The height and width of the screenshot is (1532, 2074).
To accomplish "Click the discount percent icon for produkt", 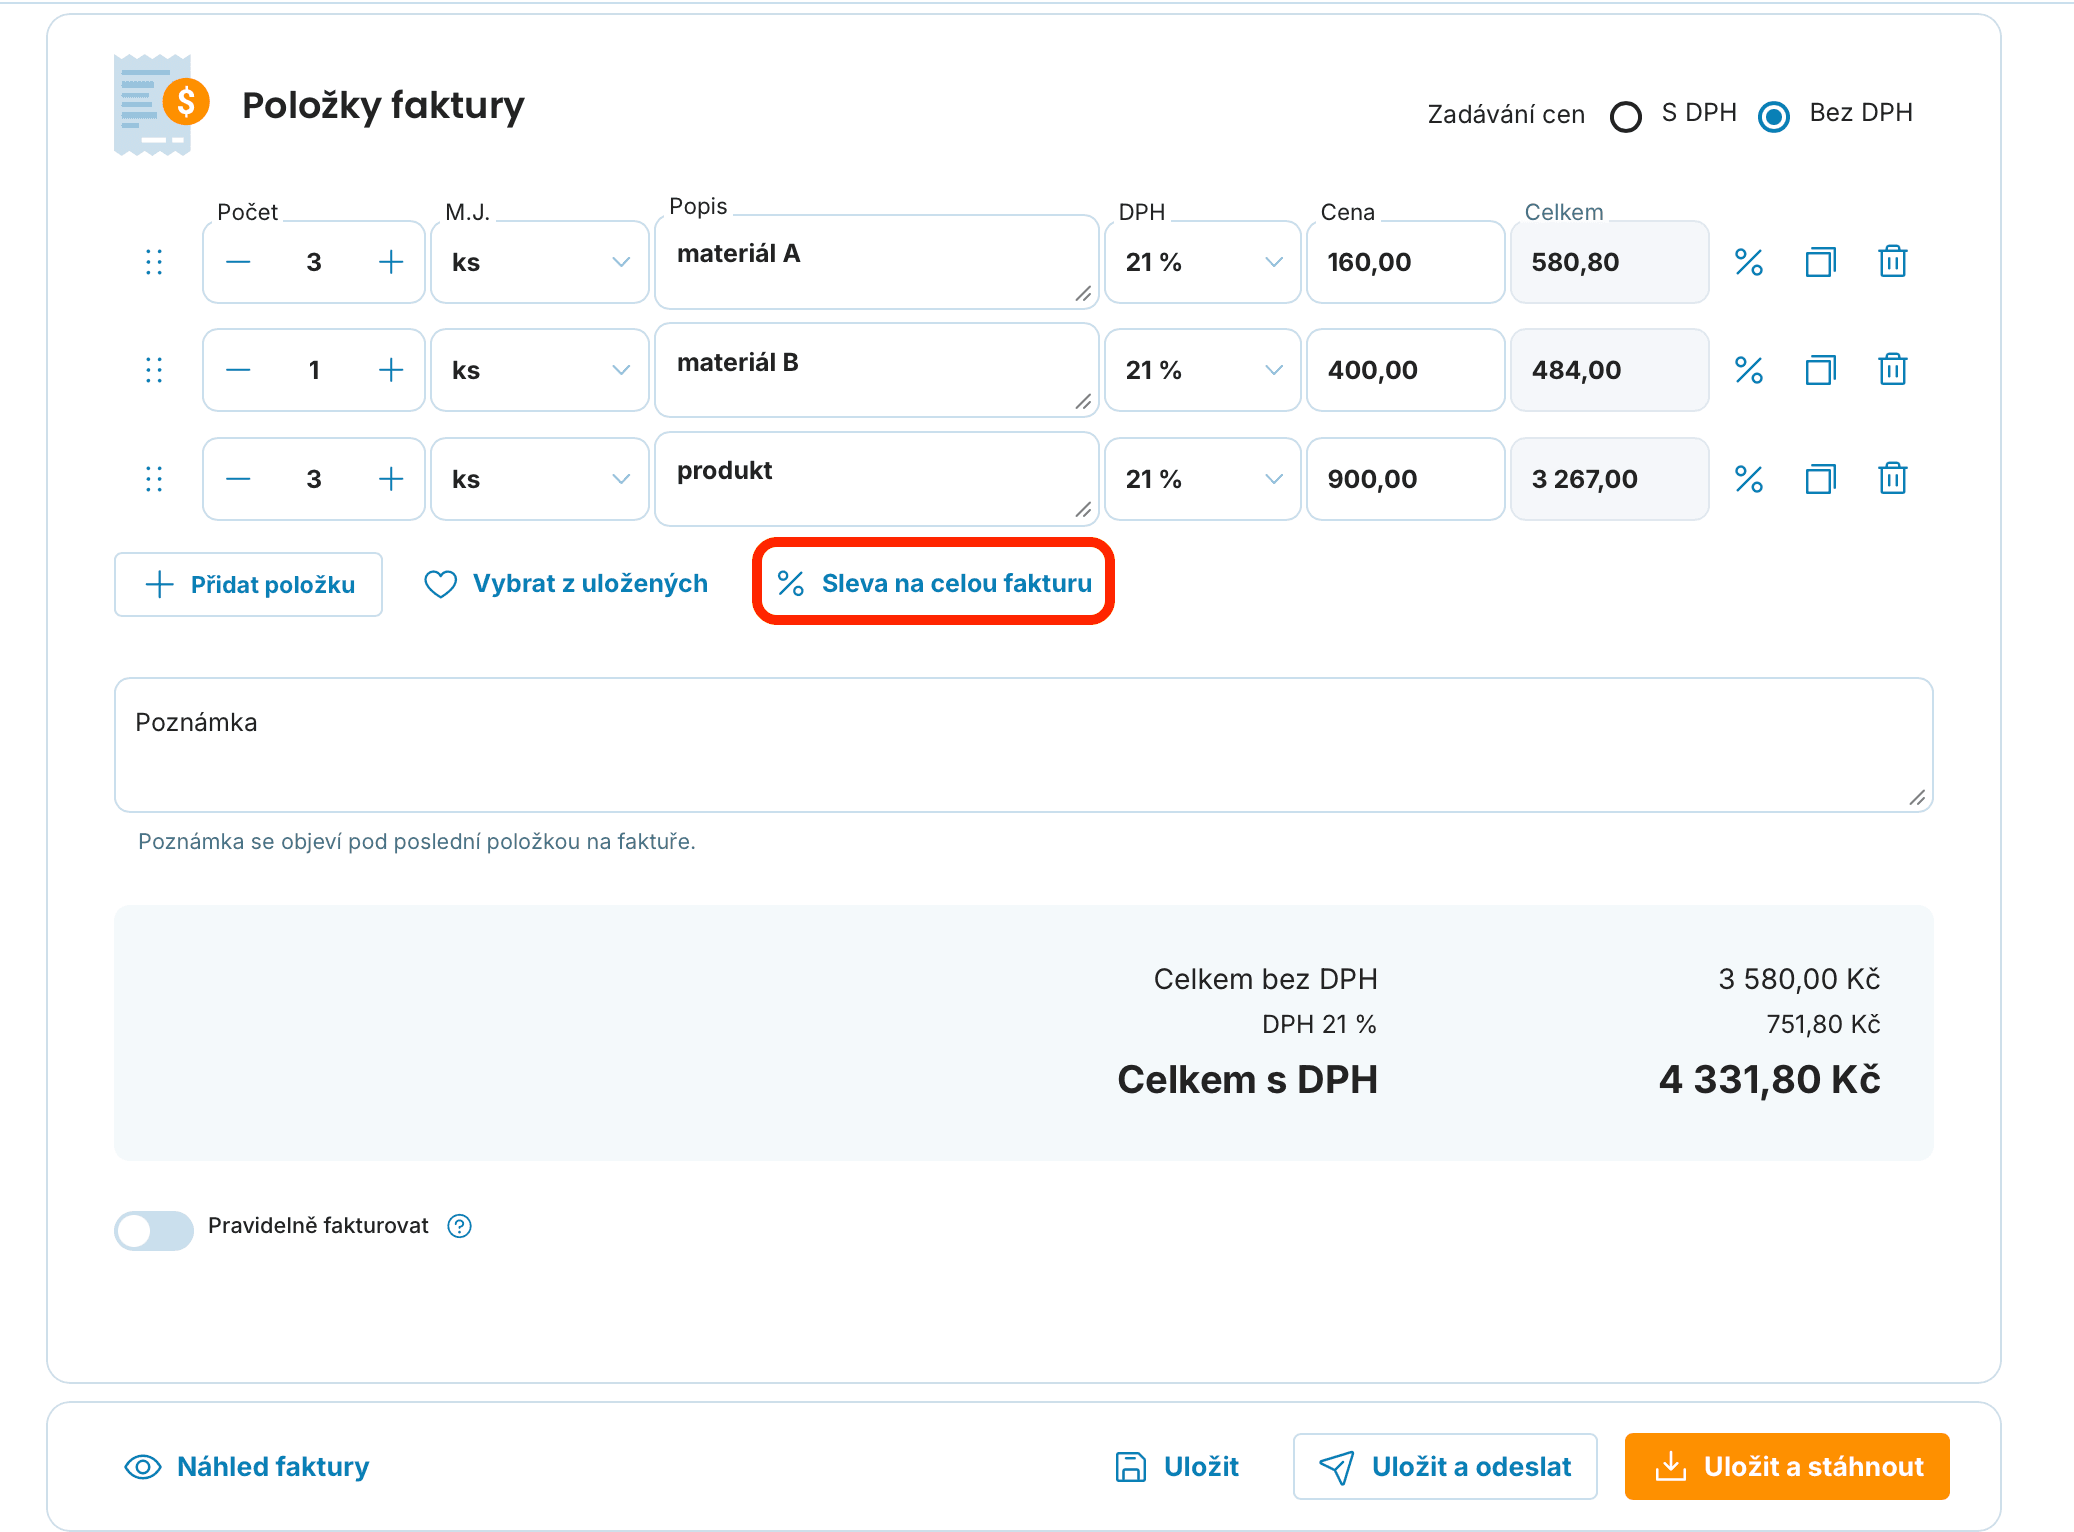I will pyautogui.click(x=1748, y=479).
